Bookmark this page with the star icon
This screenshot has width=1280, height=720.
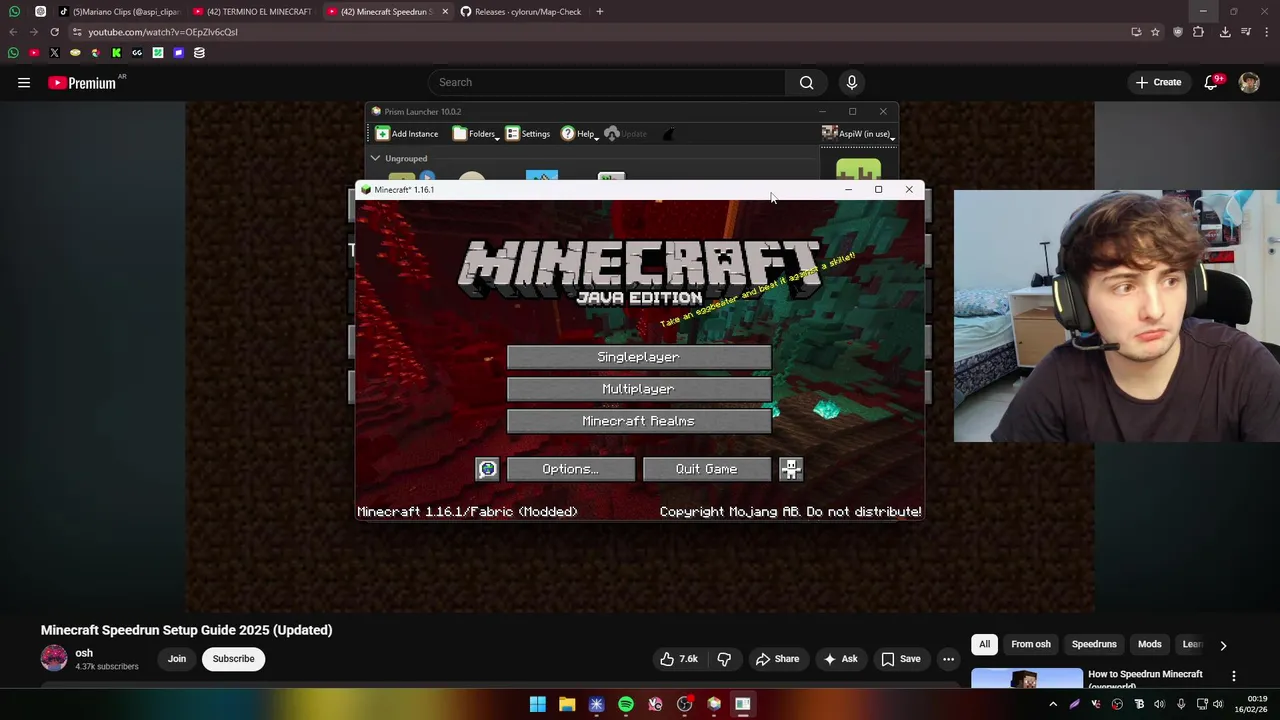pyautogui.click(x=1155, y=32)
